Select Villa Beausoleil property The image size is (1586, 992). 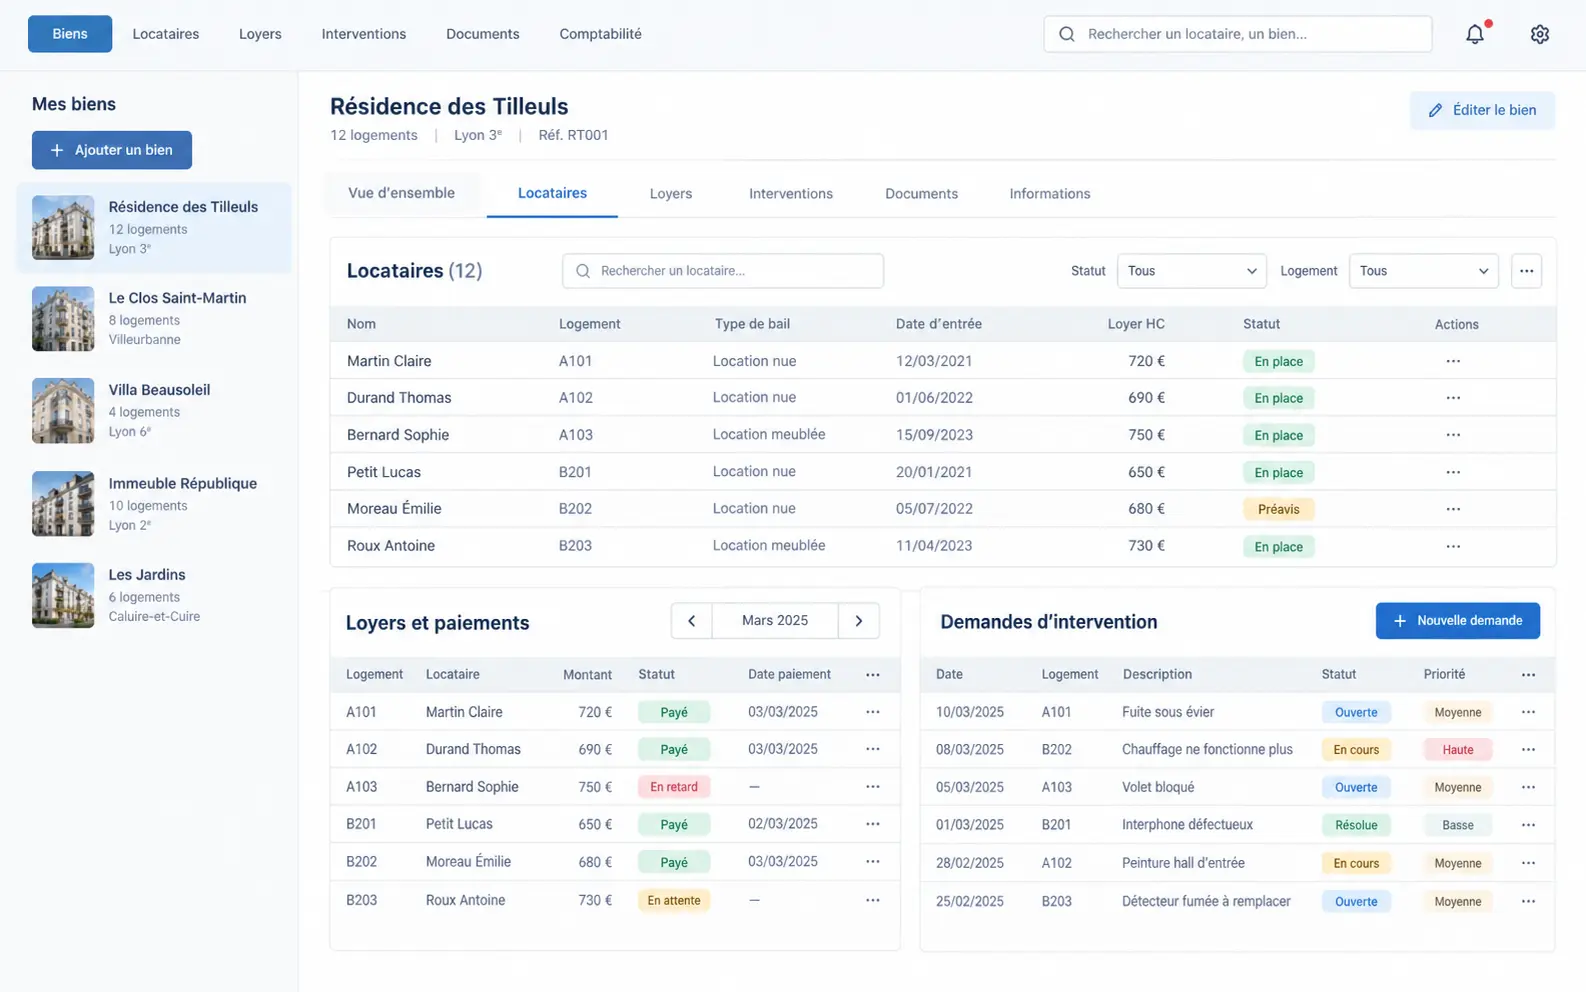coord(154,411)
